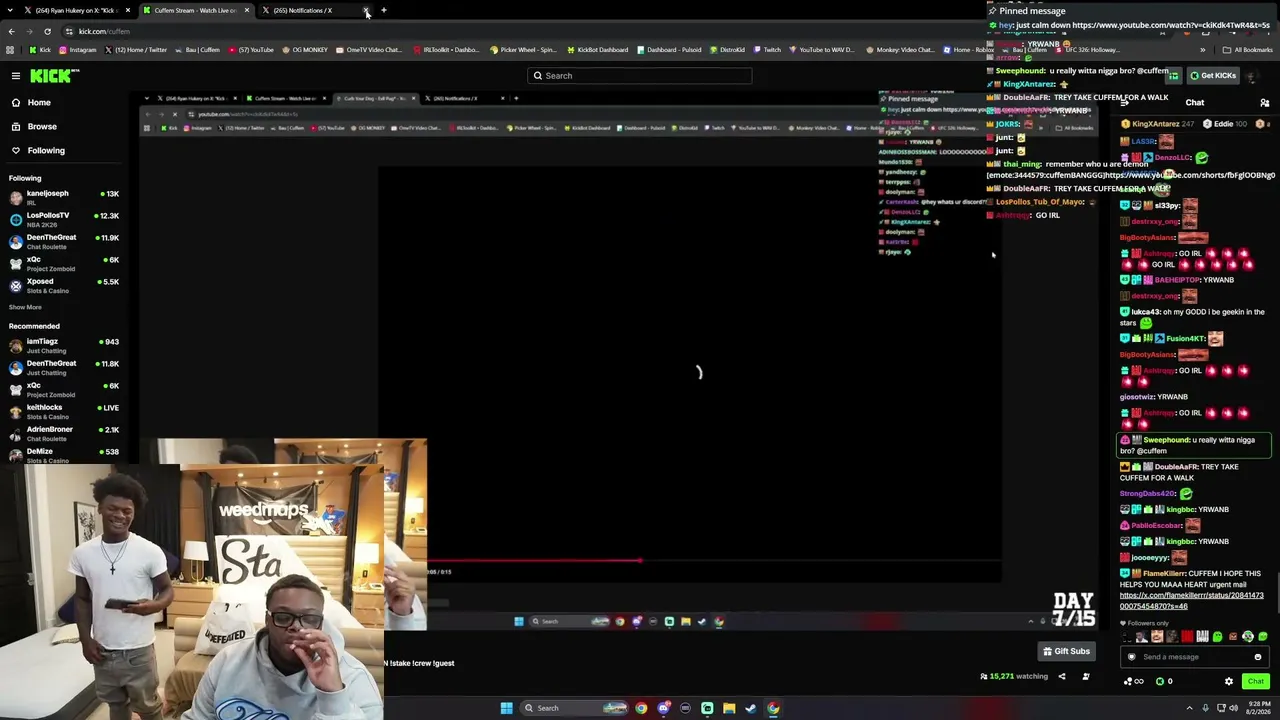Expand hidden bookmarks overflow chevron
The width and height of the screenshot is (1280, 720).
pyautogui.click(x=1202, y=50)
